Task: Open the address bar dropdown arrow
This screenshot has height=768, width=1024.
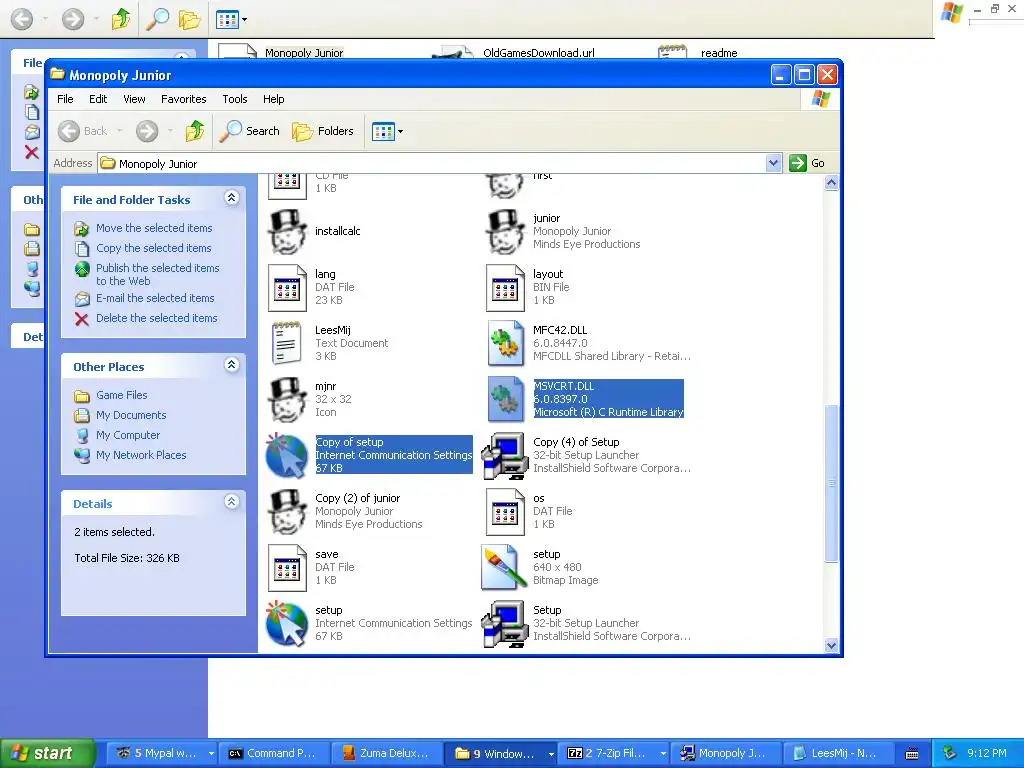Action: pyautogui.click(x=773, y=163)
